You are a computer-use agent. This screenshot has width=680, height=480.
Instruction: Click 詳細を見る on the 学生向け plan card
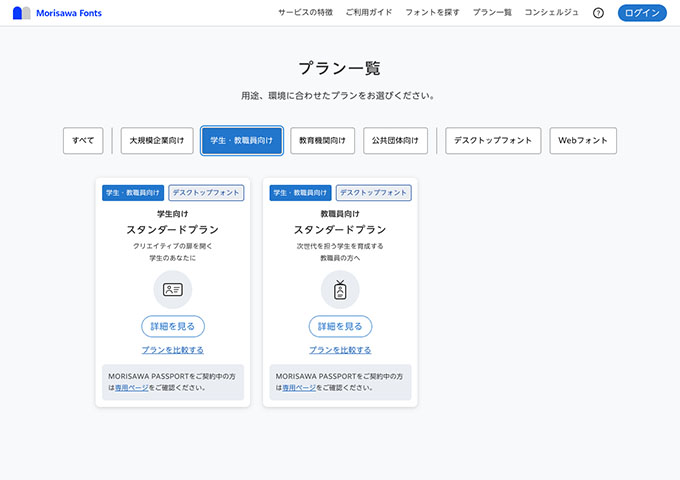(x=173, y=326)
